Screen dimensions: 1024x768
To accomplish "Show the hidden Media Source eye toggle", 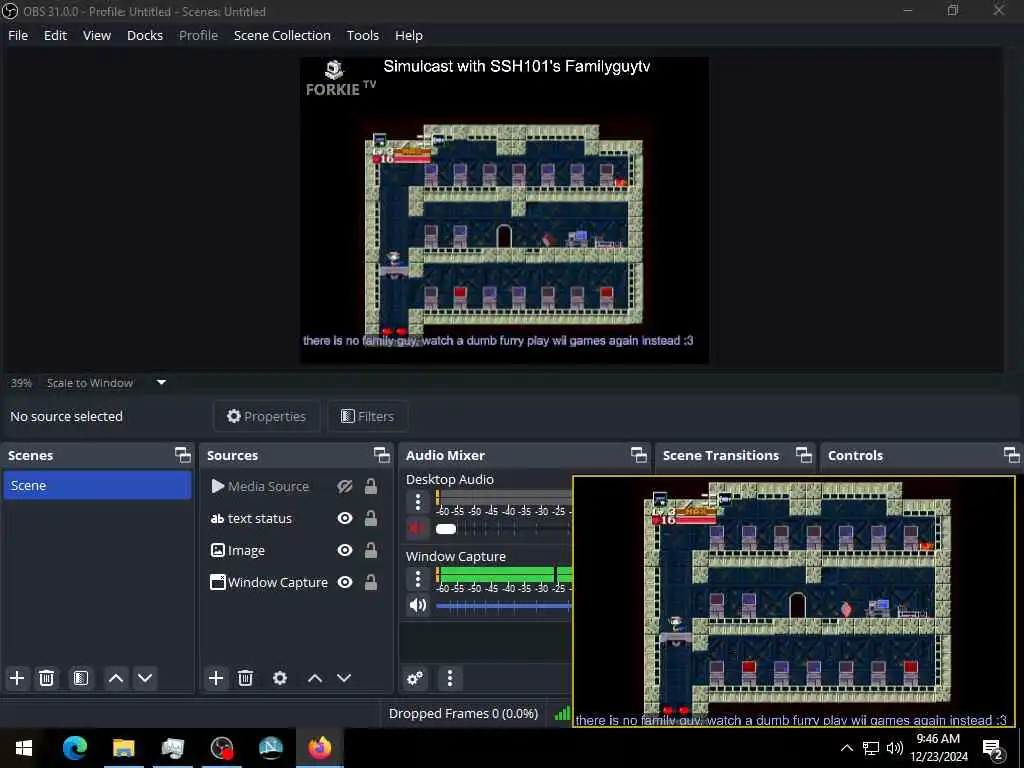I will 345,486.
